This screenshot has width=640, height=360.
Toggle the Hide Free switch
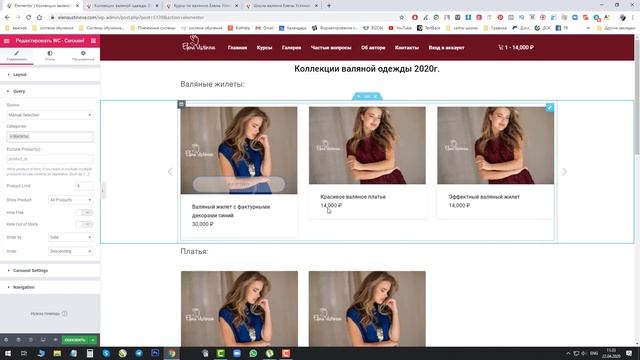click(x=84, y=213)
